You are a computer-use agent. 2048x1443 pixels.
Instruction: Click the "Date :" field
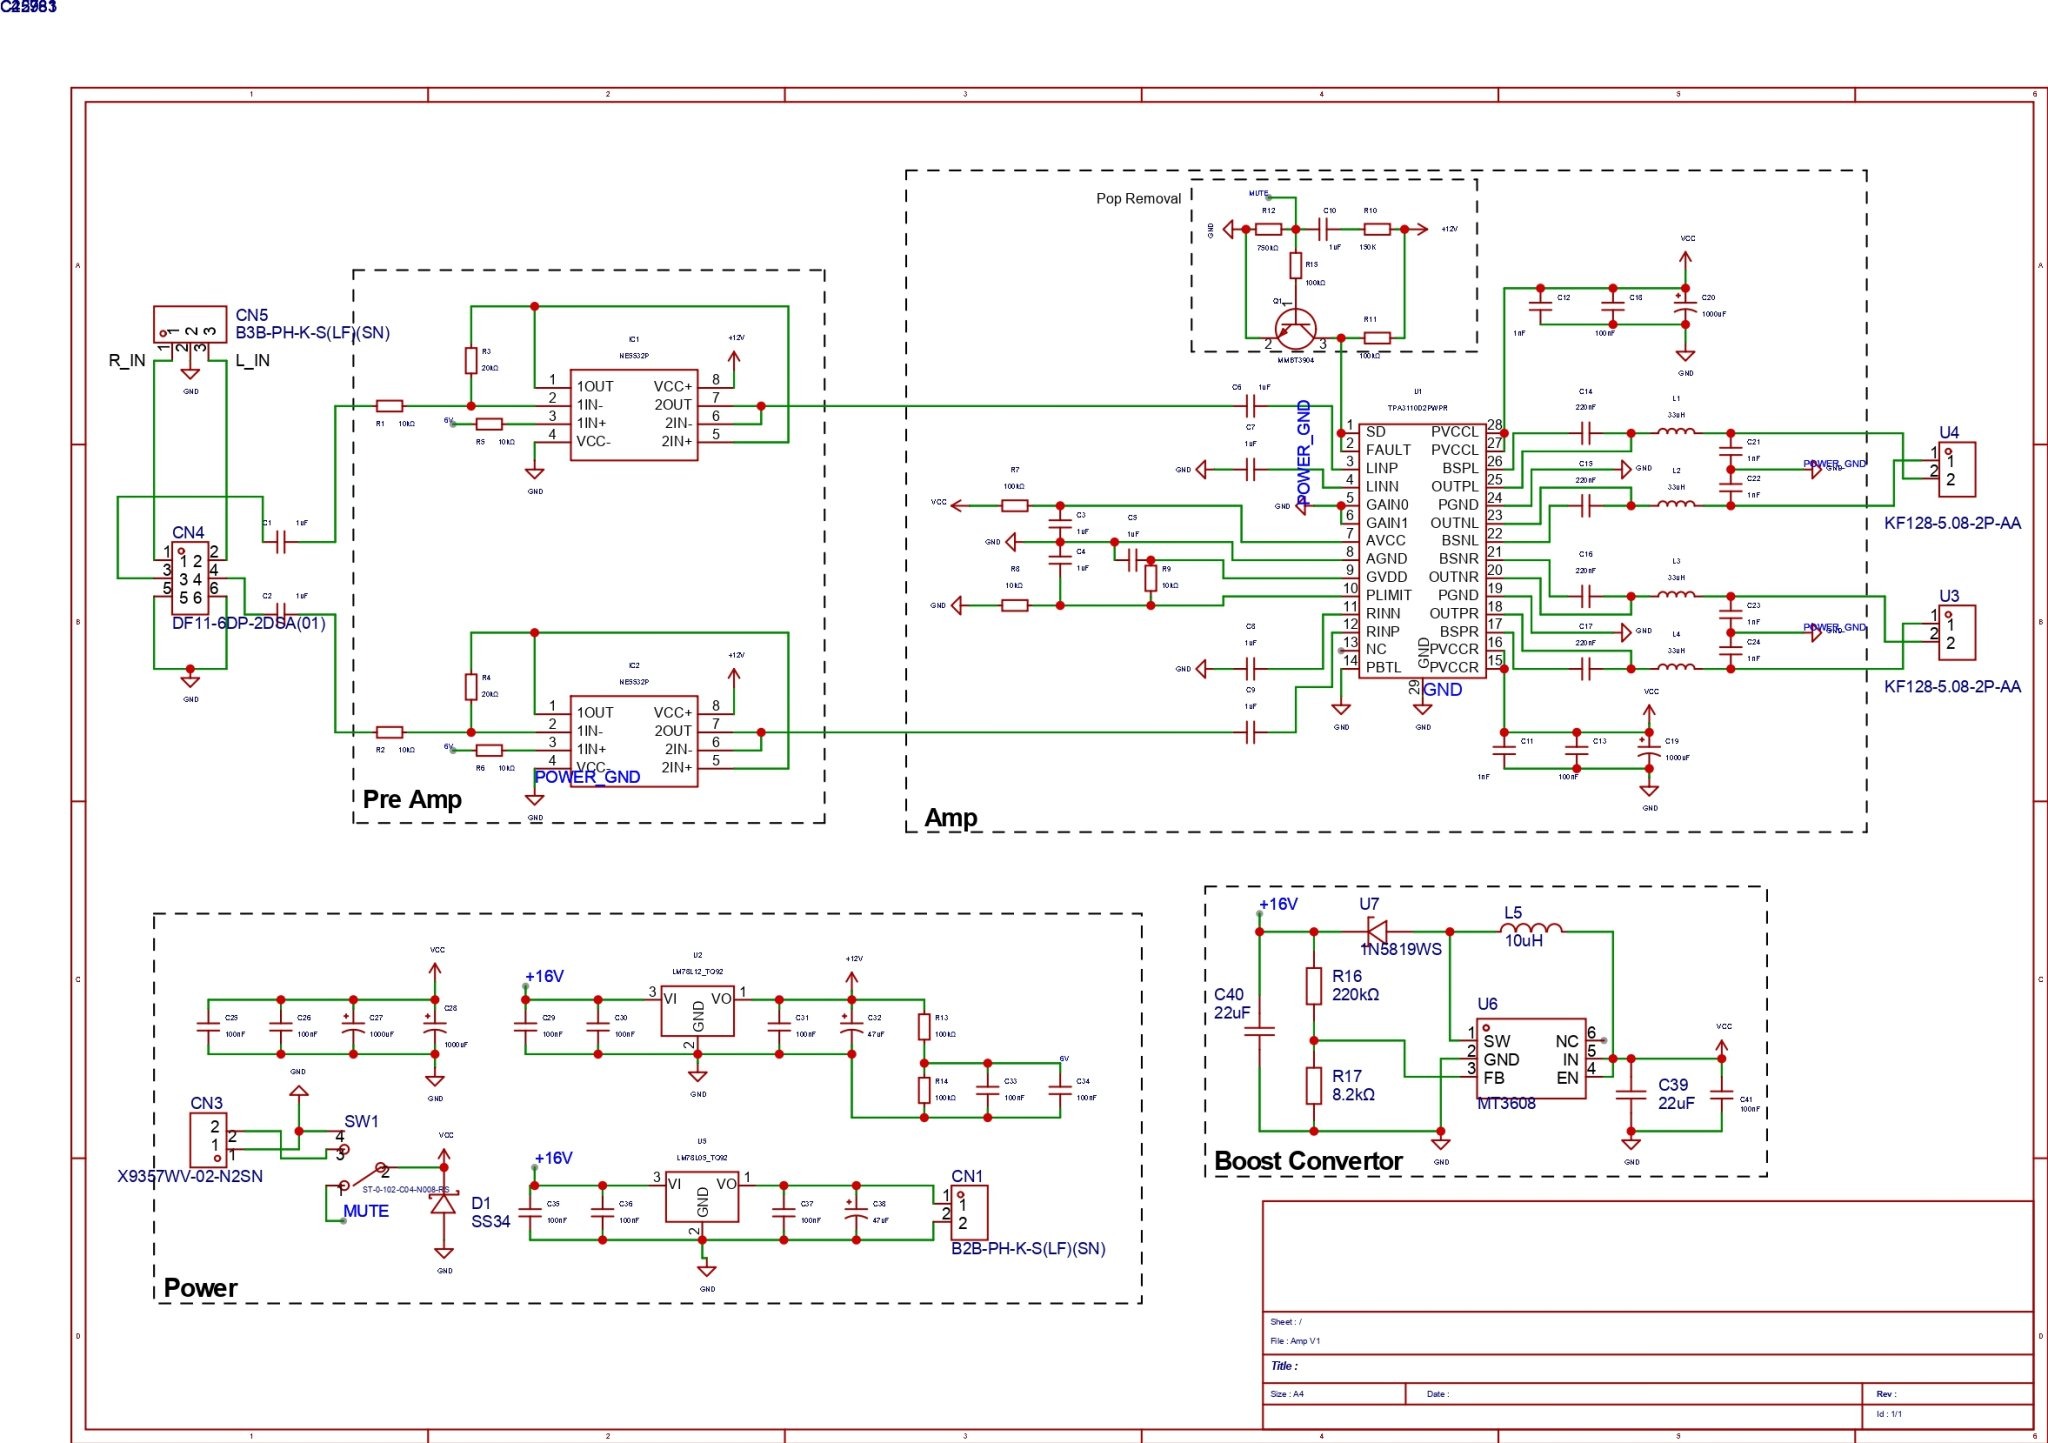point(1438,1394)
